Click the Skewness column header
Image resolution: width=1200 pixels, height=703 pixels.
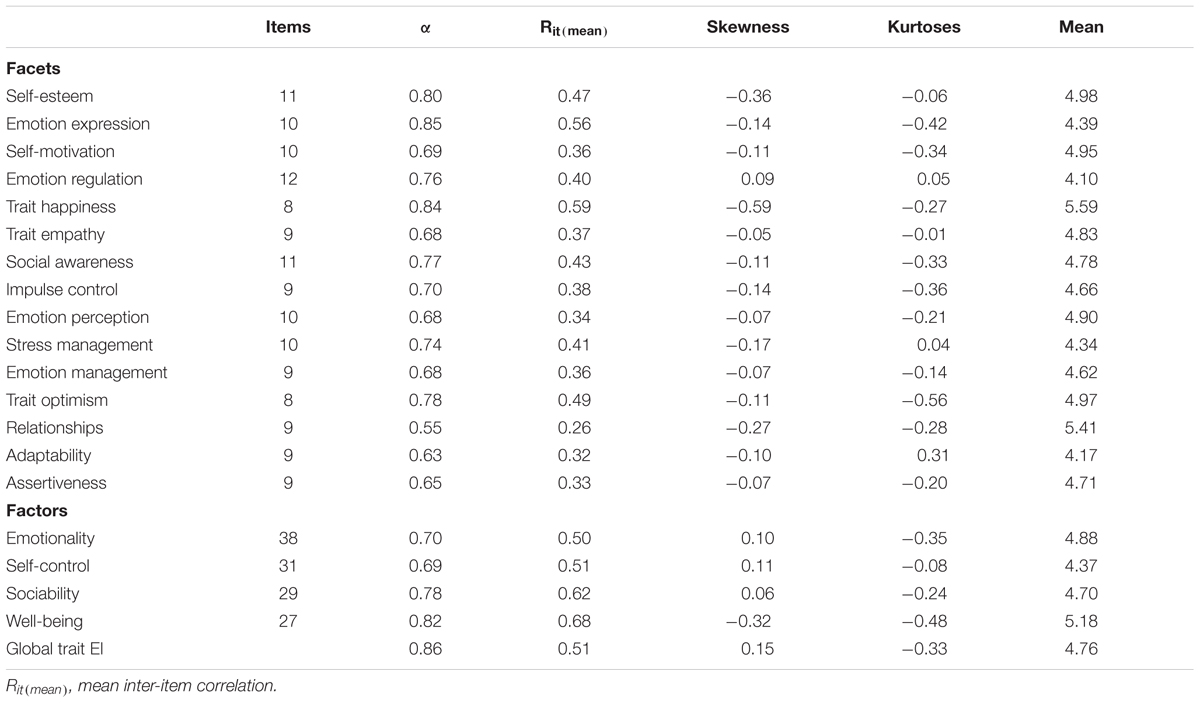coord(749,28)
